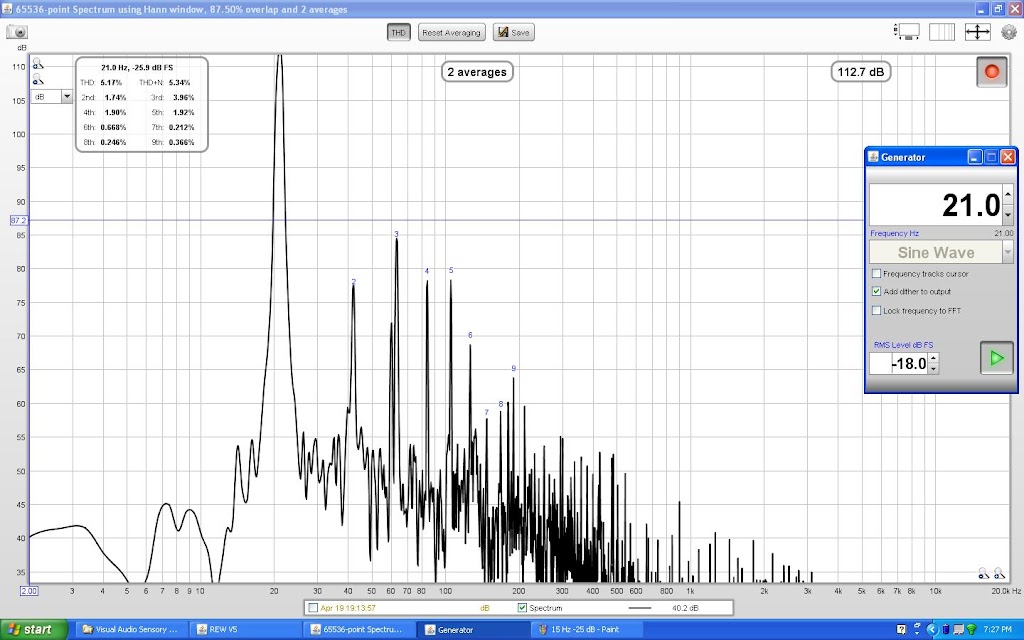Click the 21.0 Hz, -25.9 dB FS heading
Image resolution: width=1024 pixels, height=640 pixels.
pos(137,67)
